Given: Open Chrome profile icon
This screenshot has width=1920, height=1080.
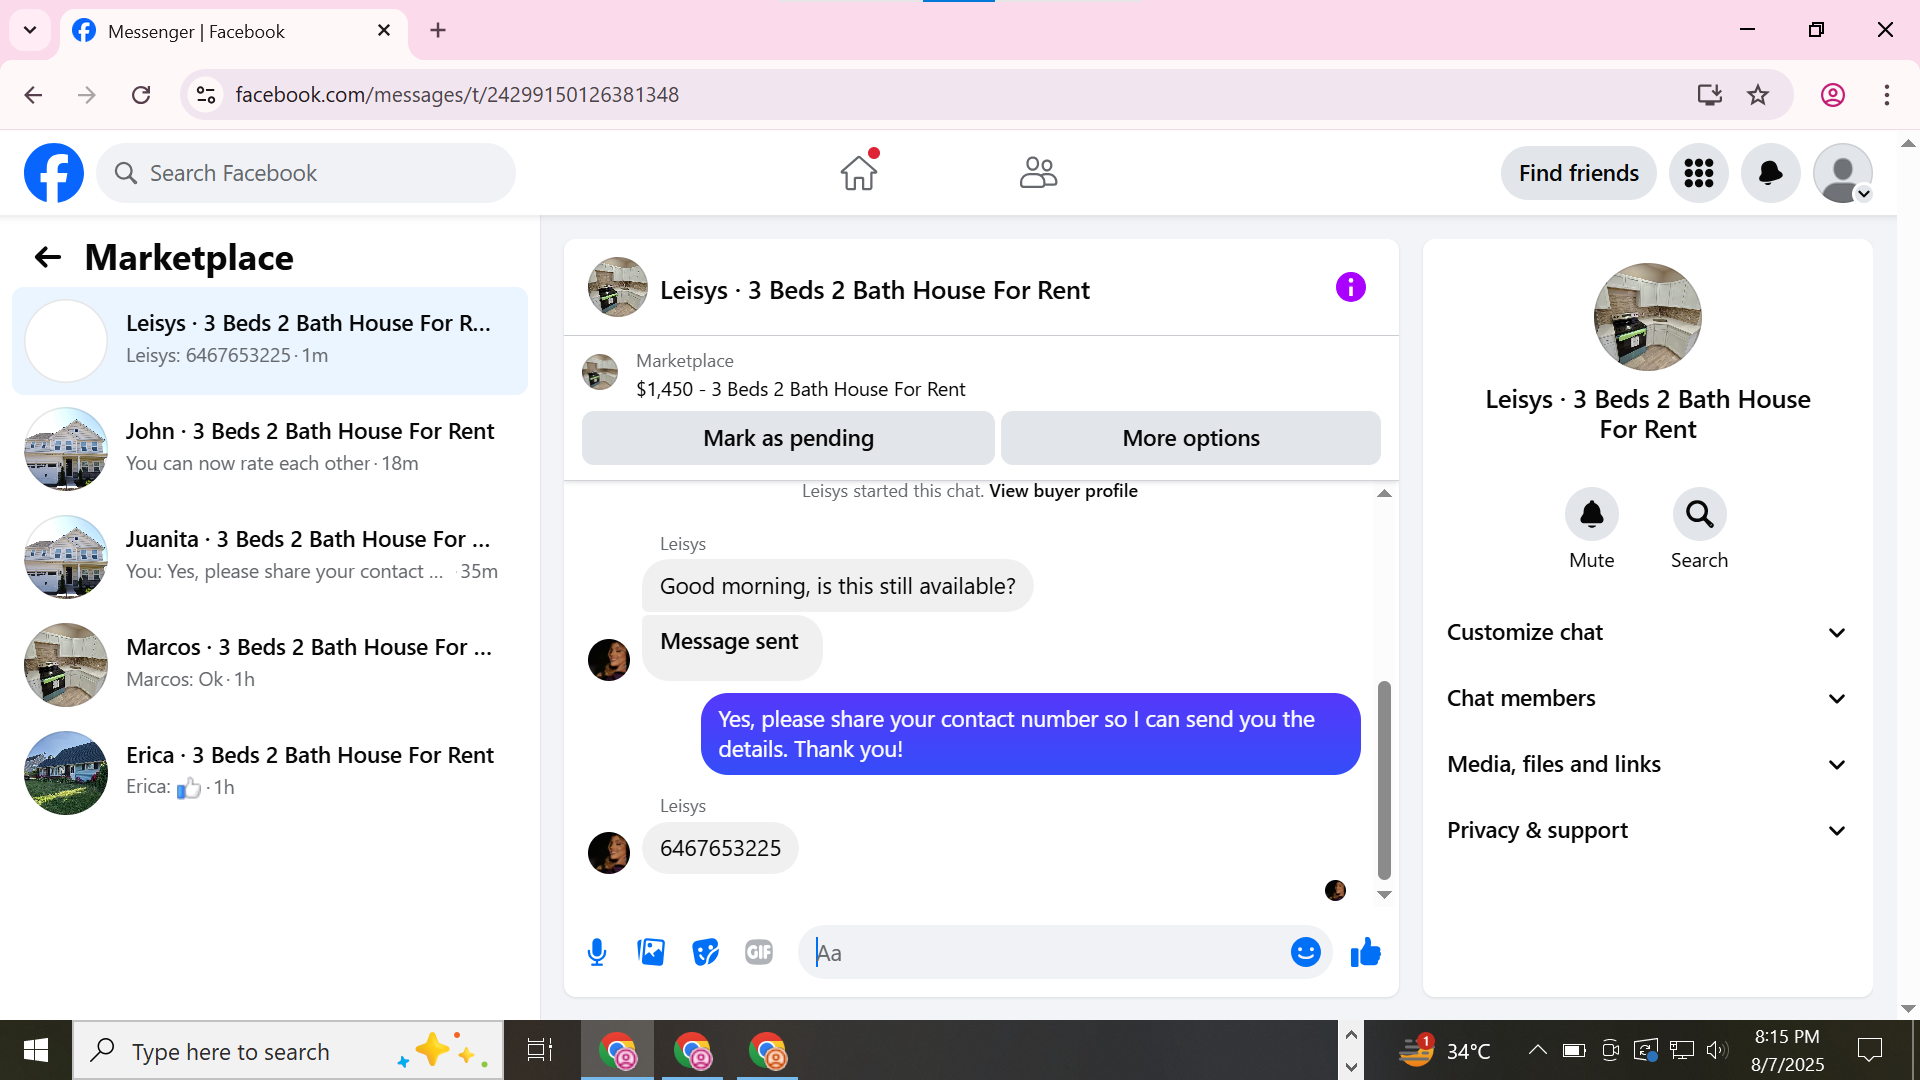Looking at the screenshot, I should [1833, 95].
